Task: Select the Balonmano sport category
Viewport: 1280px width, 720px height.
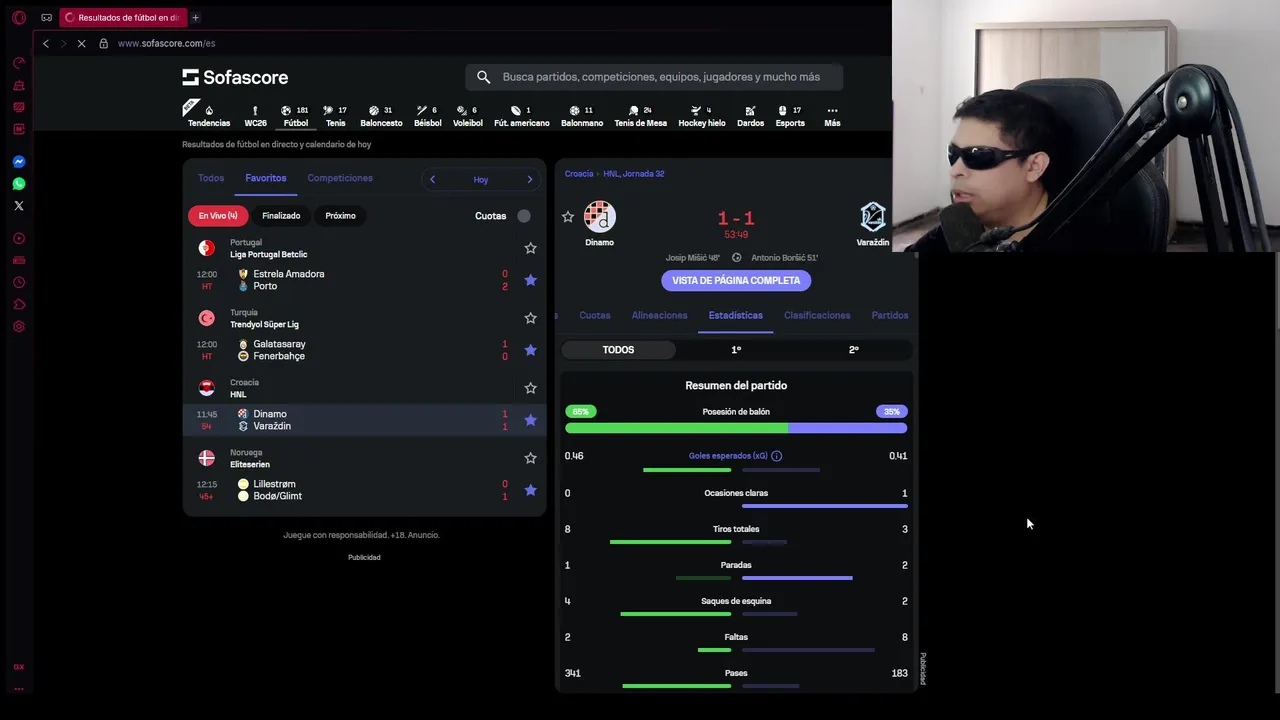Action: [x=582, y=116]
